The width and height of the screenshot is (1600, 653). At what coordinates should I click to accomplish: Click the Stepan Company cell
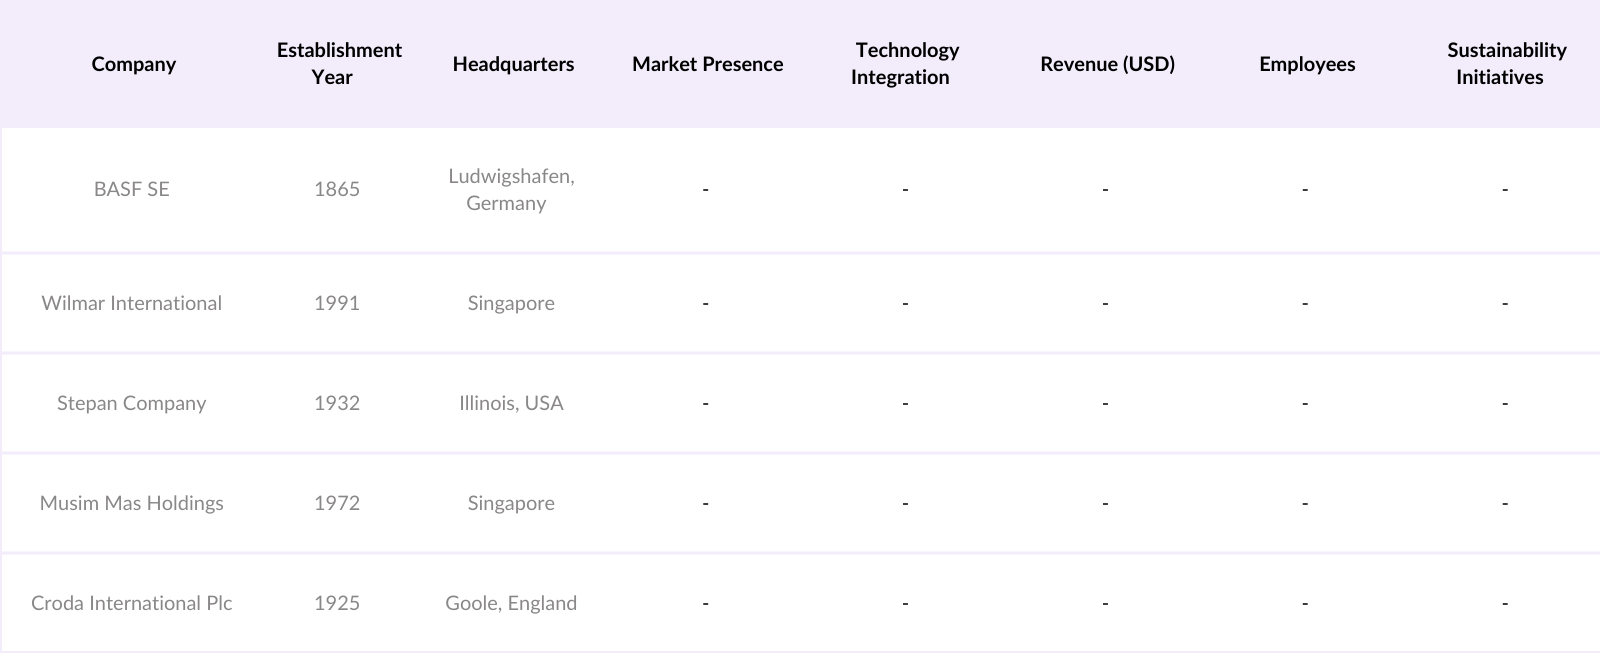(x=132, y=403)
